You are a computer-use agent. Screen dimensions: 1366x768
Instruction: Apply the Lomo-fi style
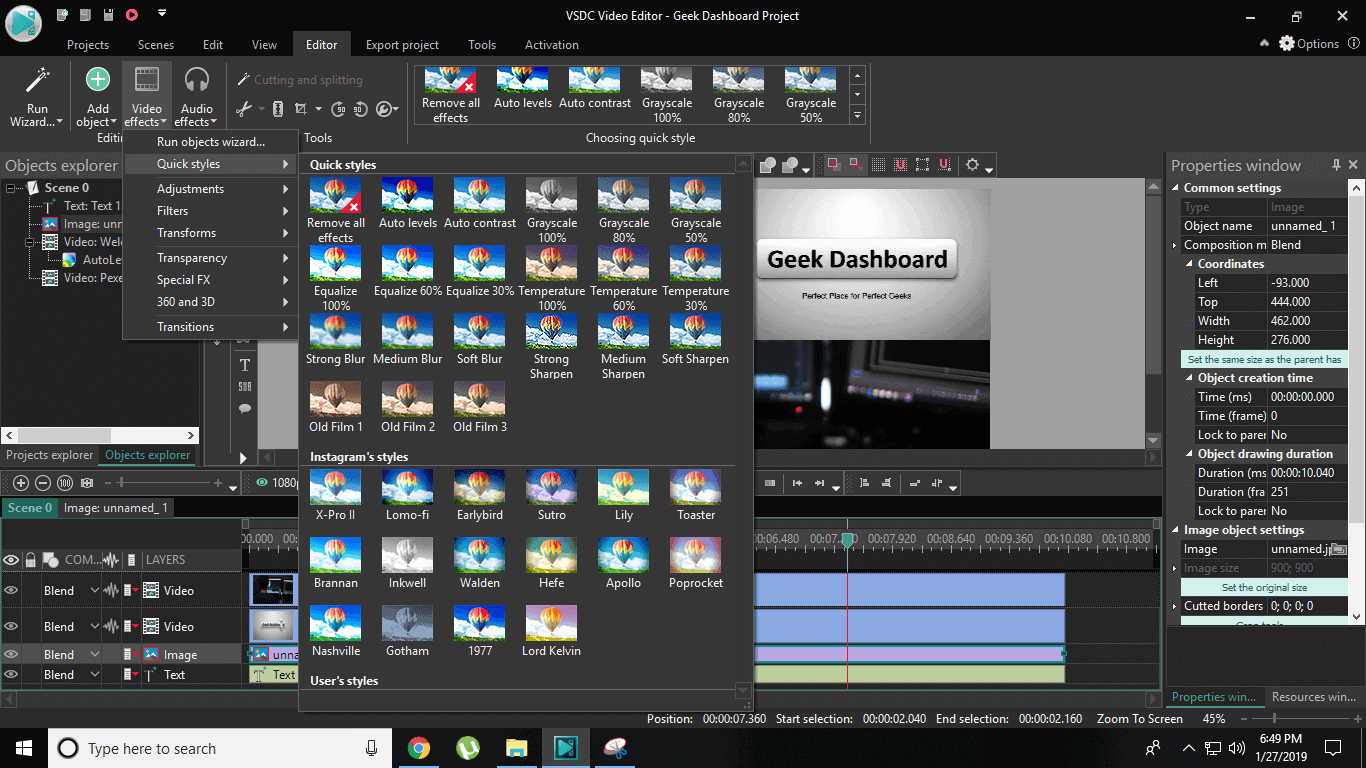pos(408,496)
